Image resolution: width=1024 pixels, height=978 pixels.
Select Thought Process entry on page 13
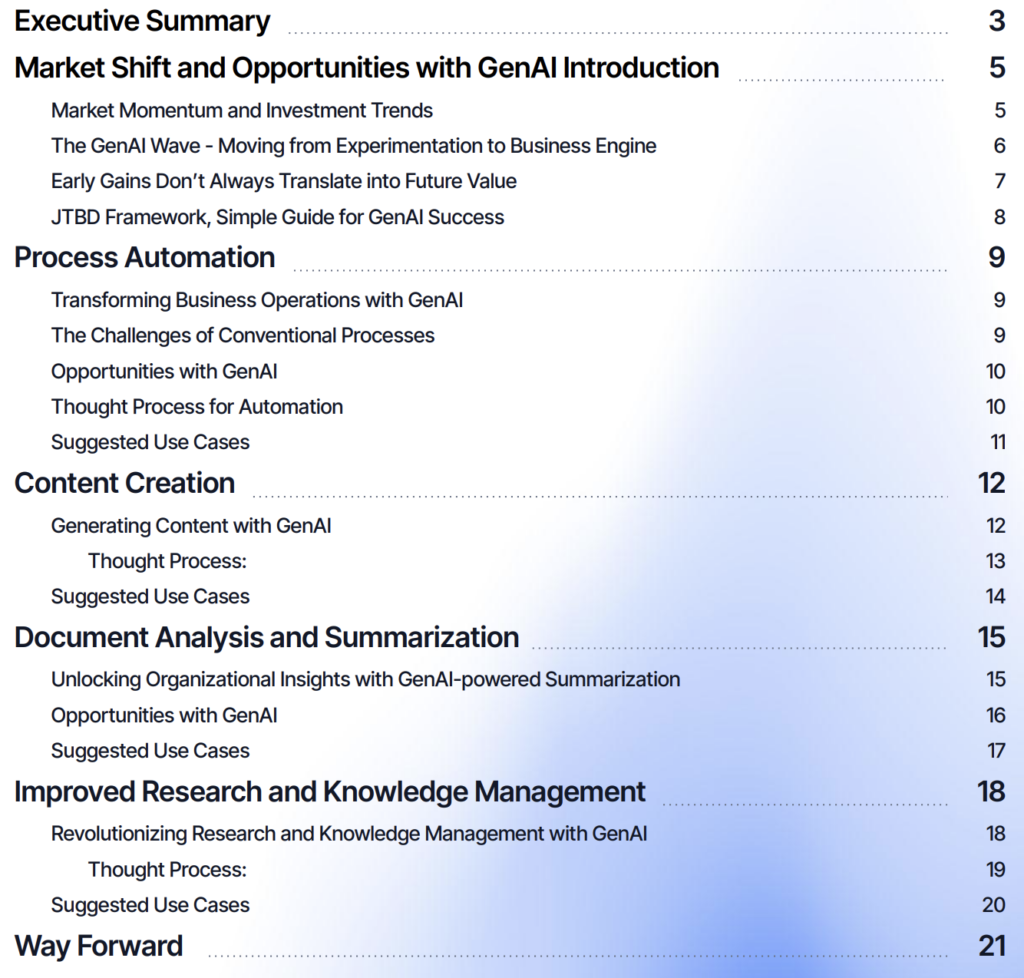[x=167, y=561]
